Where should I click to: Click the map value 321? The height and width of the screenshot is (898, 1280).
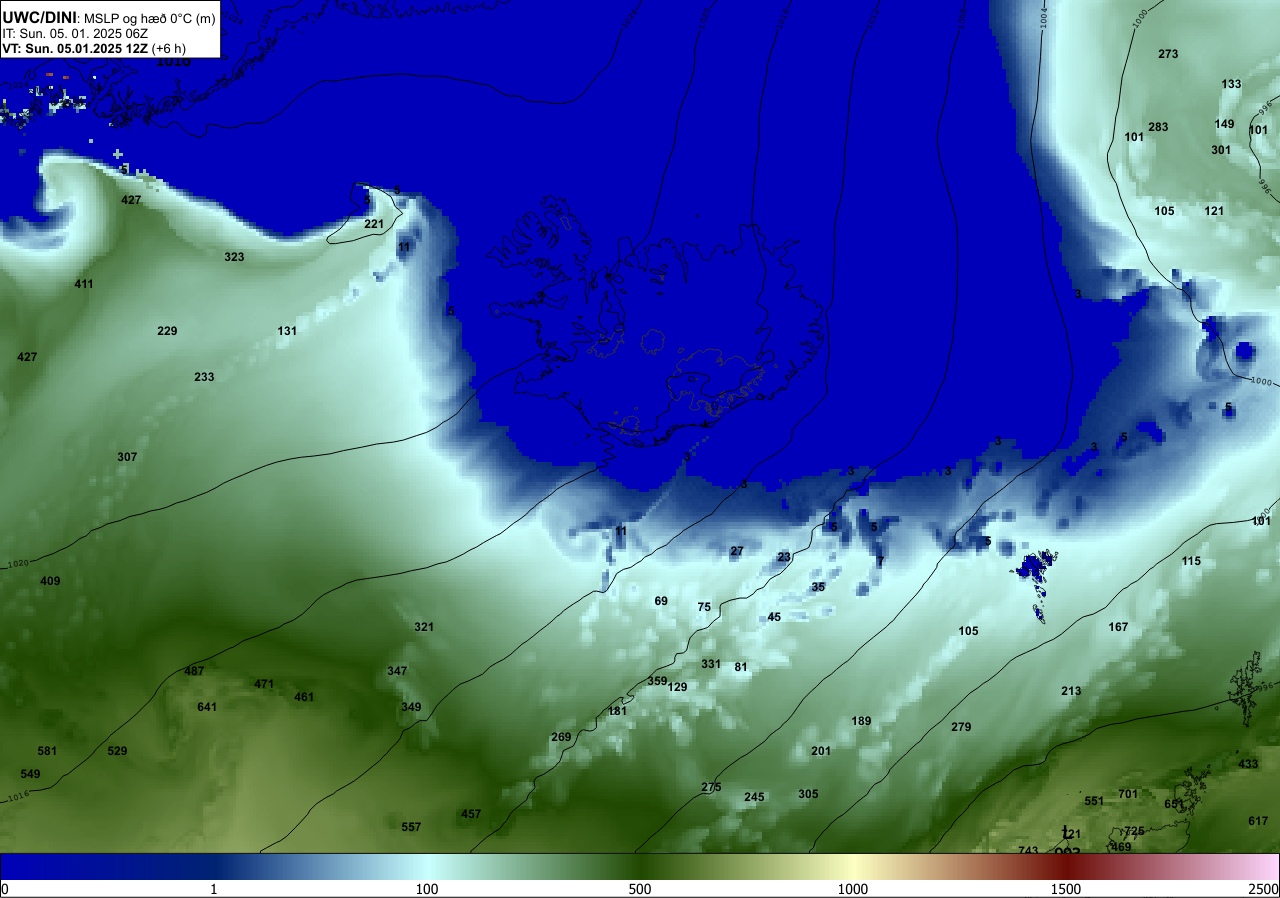pos(424,627)
